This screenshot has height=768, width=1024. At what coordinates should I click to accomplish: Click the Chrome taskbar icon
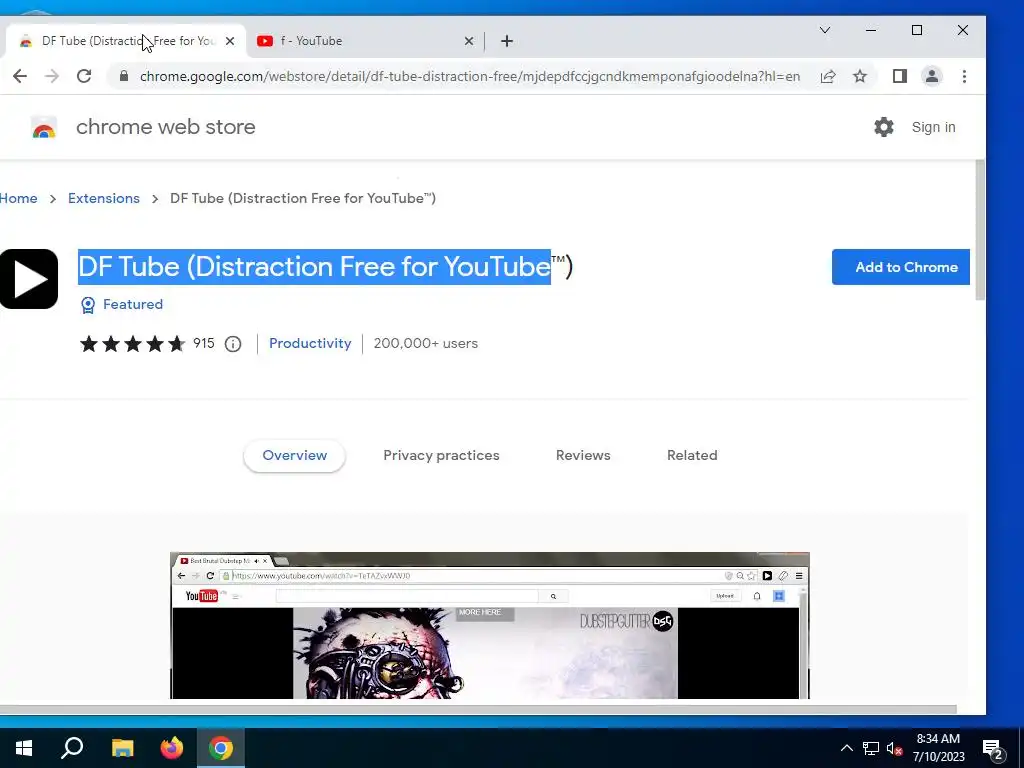(x=221, y=748)
